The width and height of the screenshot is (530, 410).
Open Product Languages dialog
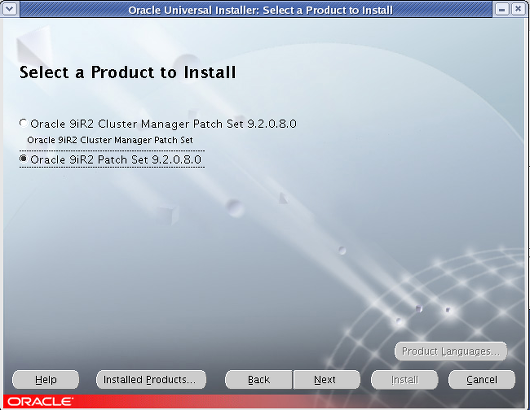(451, 351)
